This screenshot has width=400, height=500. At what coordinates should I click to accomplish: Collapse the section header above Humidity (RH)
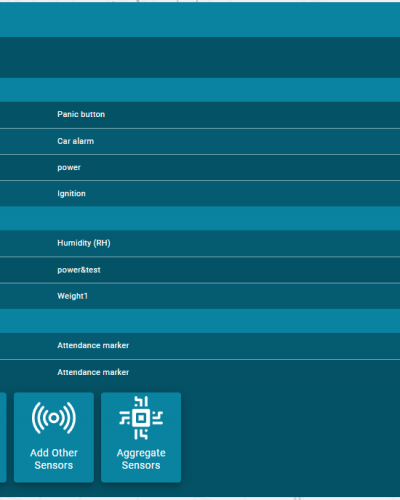[x=200, y=218]
